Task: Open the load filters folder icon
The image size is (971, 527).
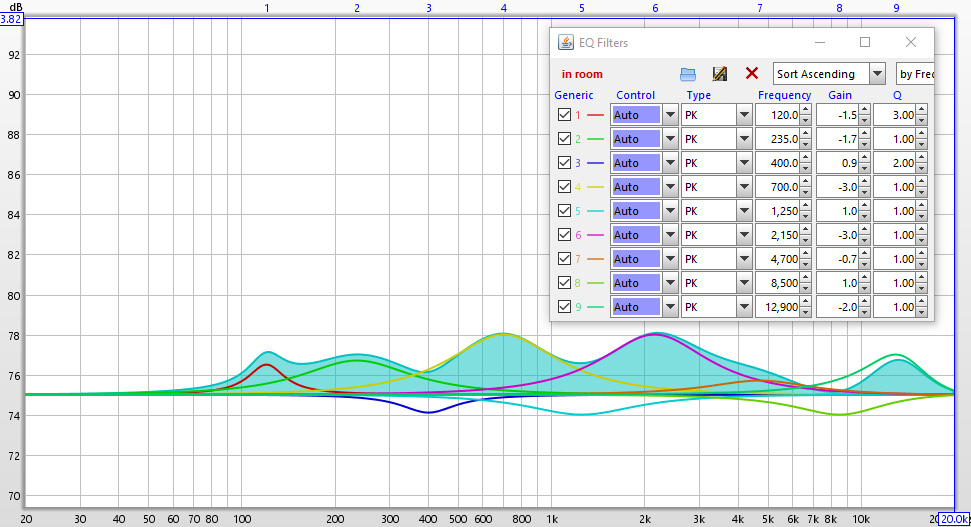Action: (688, 74)
